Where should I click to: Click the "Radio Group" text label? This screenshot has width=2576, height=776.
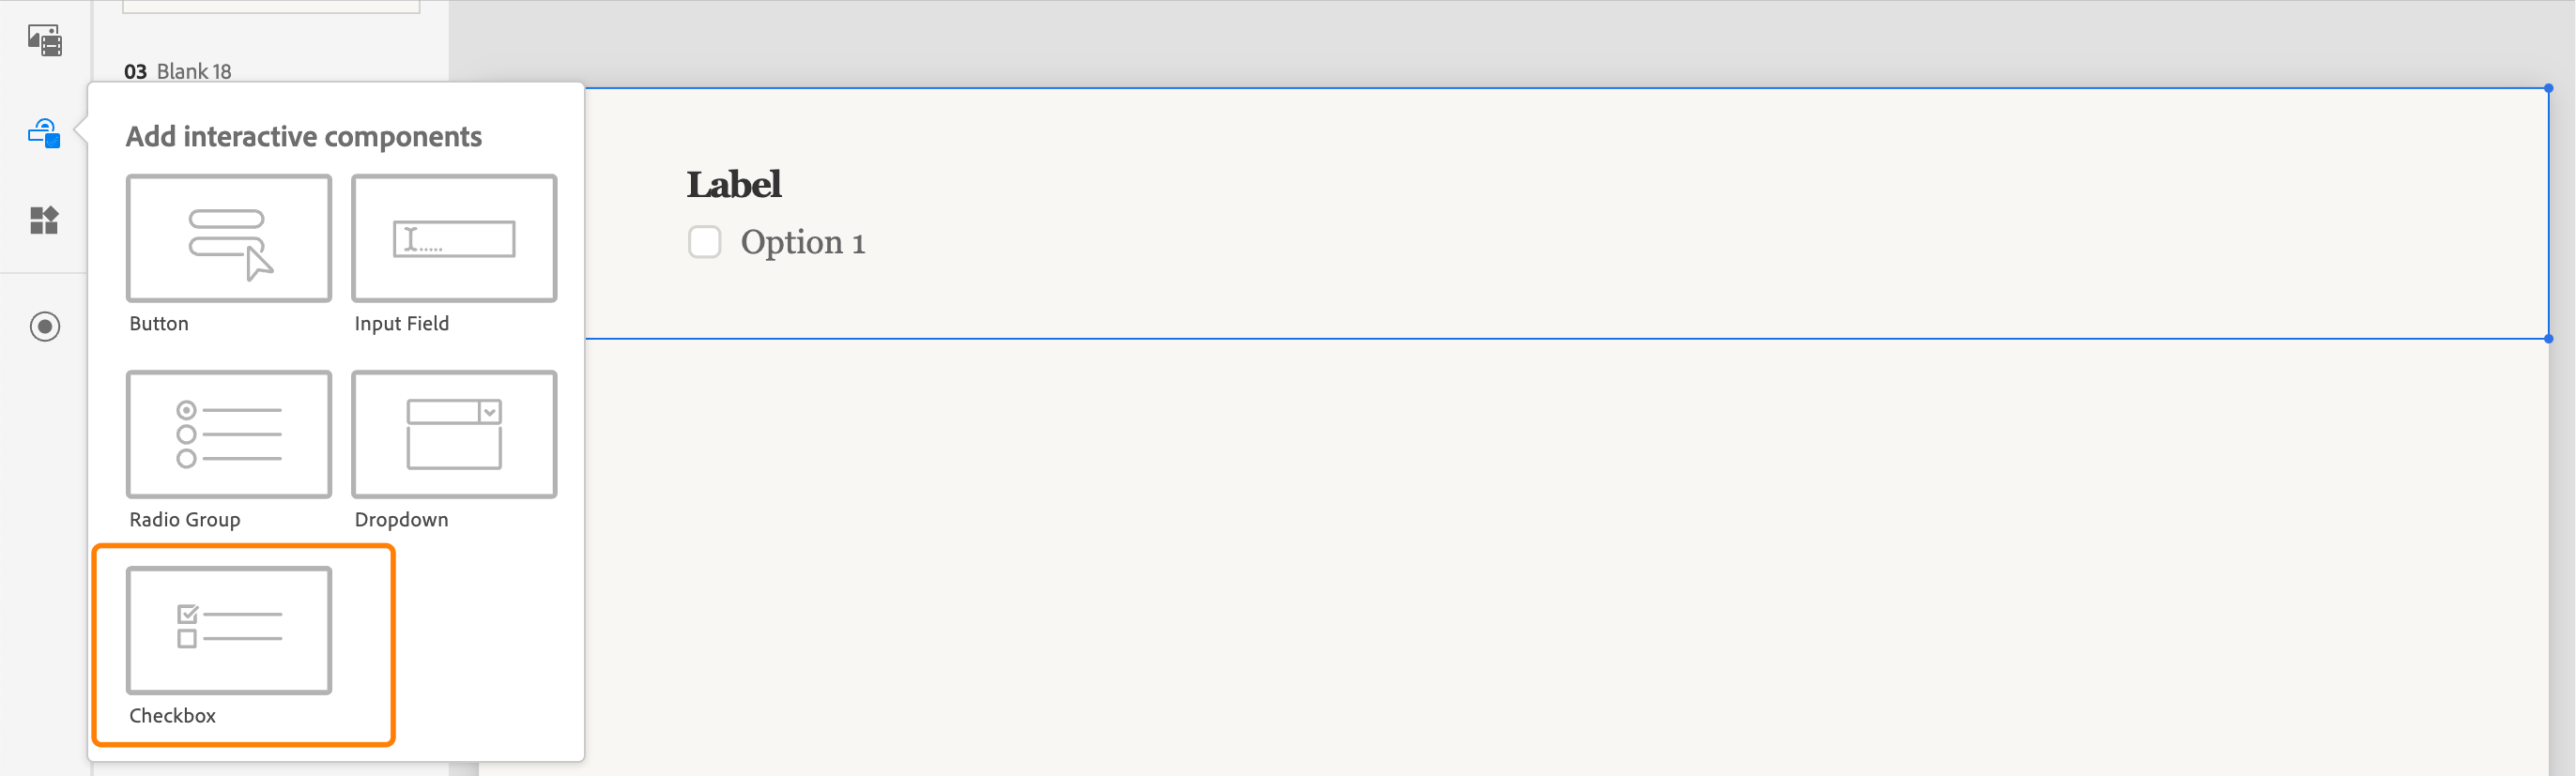185,520
